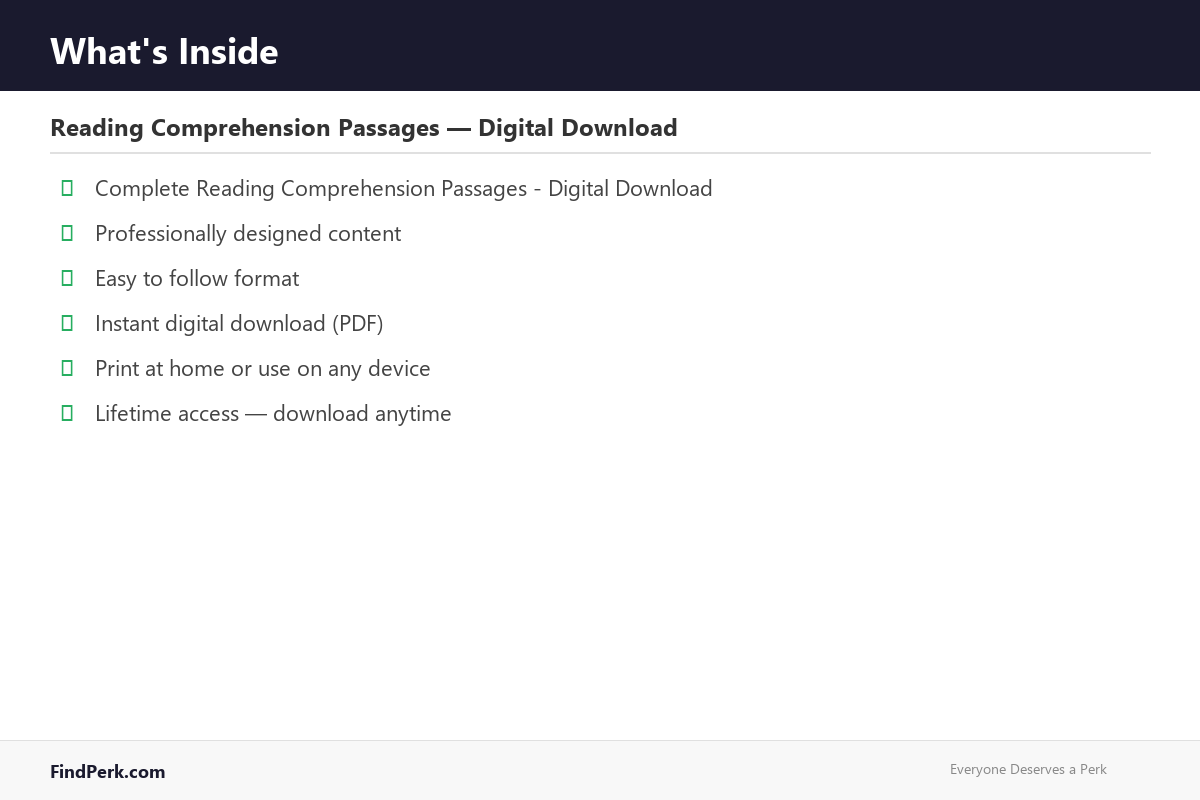1200x800 pixels.
Task: Click the "Everyone Deserves a Perk" tagline
Action: pos(1028,769)
